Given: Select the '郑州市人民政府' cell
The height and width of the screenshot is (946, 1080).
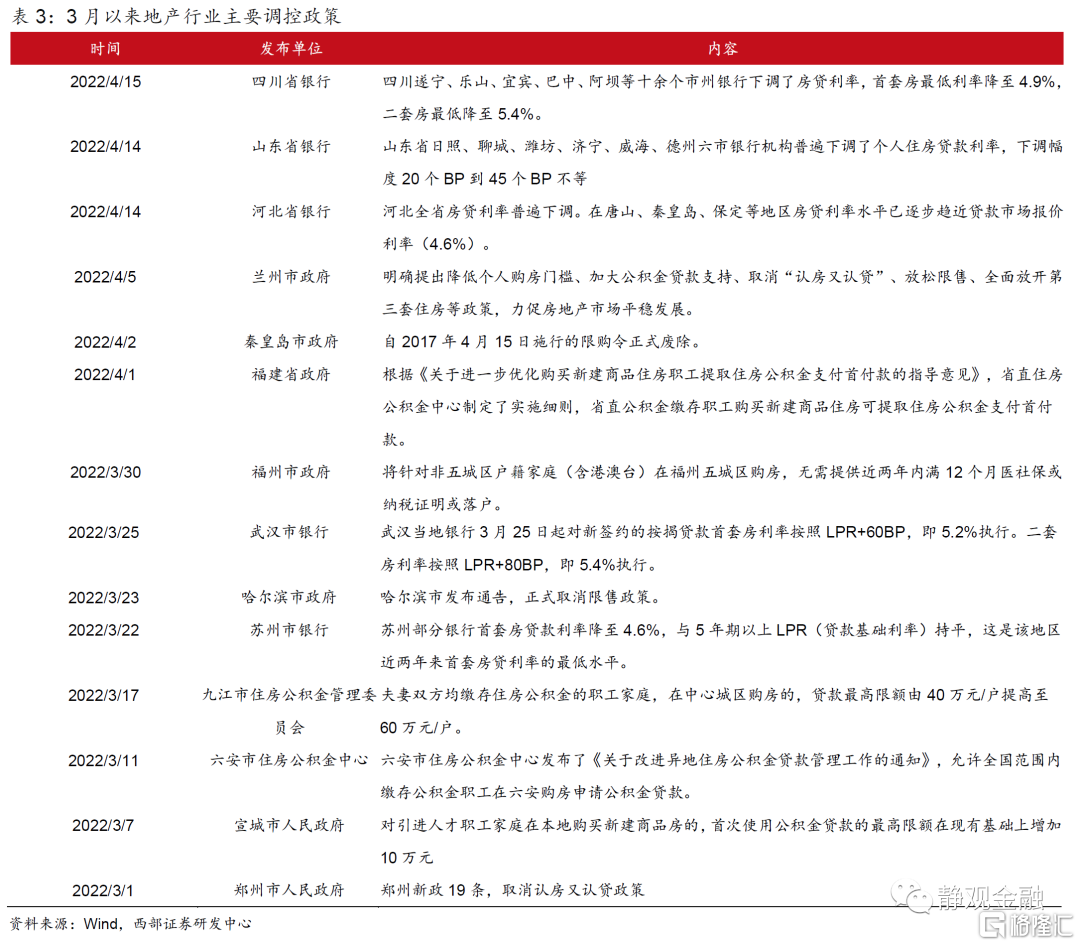Looking at the screenshot, I should (x=289, y=890).
